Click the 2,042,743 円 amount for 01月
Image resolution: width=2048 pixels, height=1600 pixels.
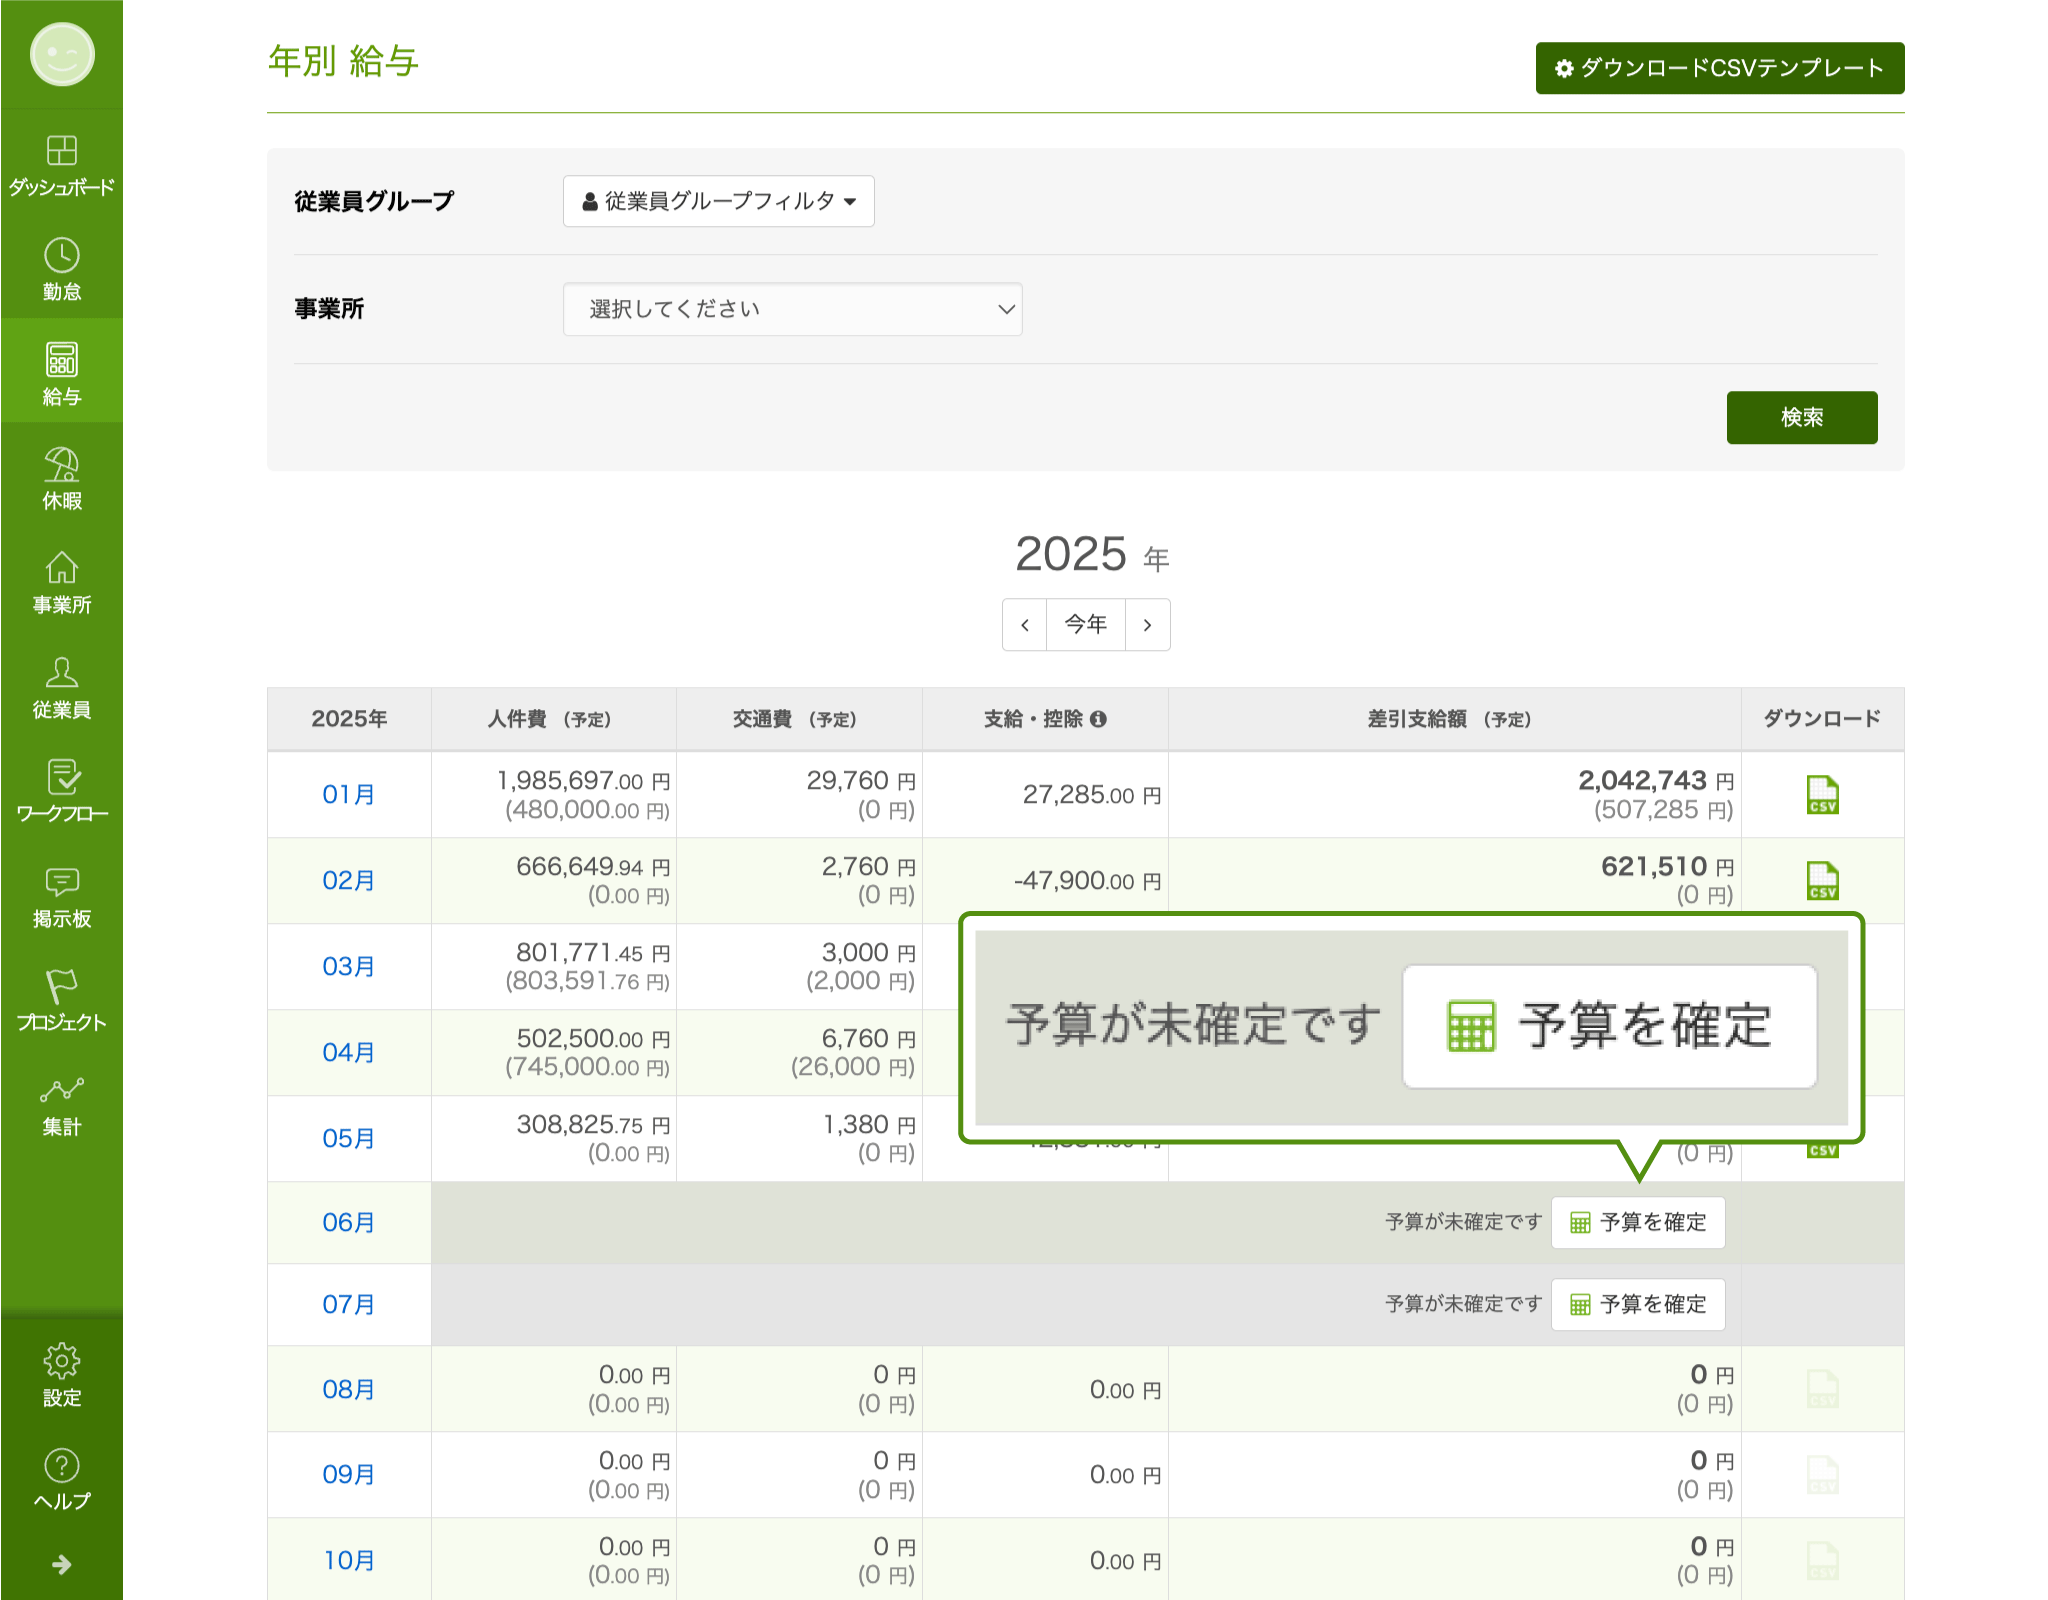[1656, 781]
